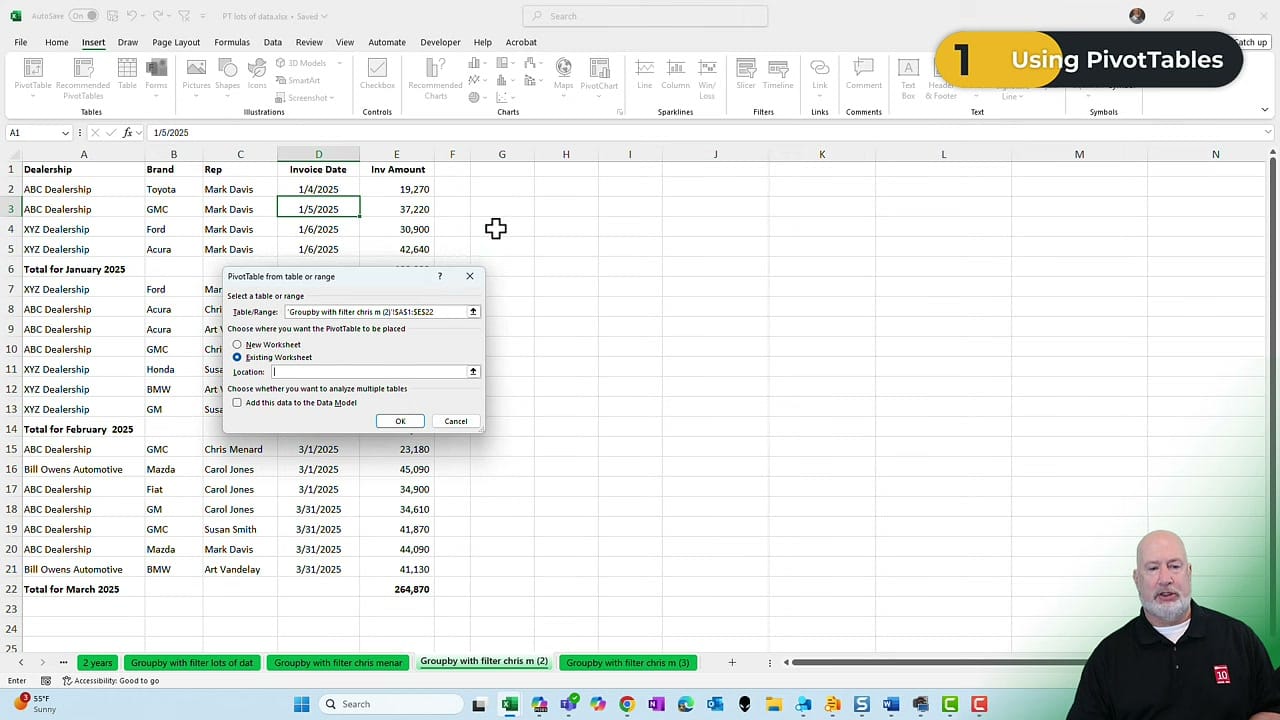Enable Add this data to the Data Model
1280x720 pixels.
pyautogui.click(x=237, y=402)
